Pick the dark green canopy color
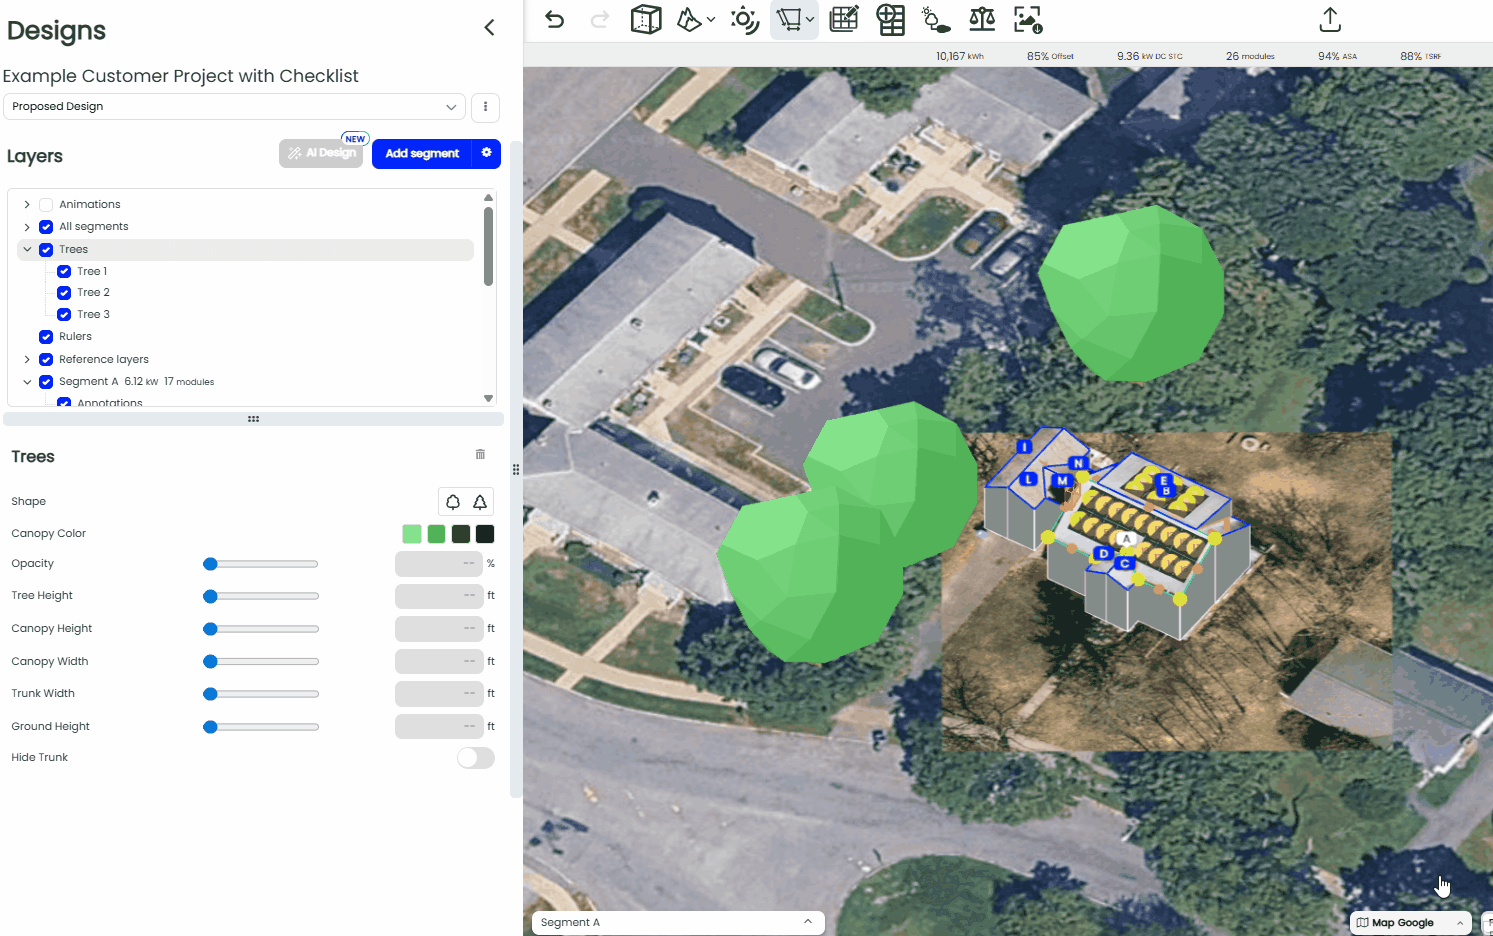The width and height of the screenshot is (1493, 936). 461,534
